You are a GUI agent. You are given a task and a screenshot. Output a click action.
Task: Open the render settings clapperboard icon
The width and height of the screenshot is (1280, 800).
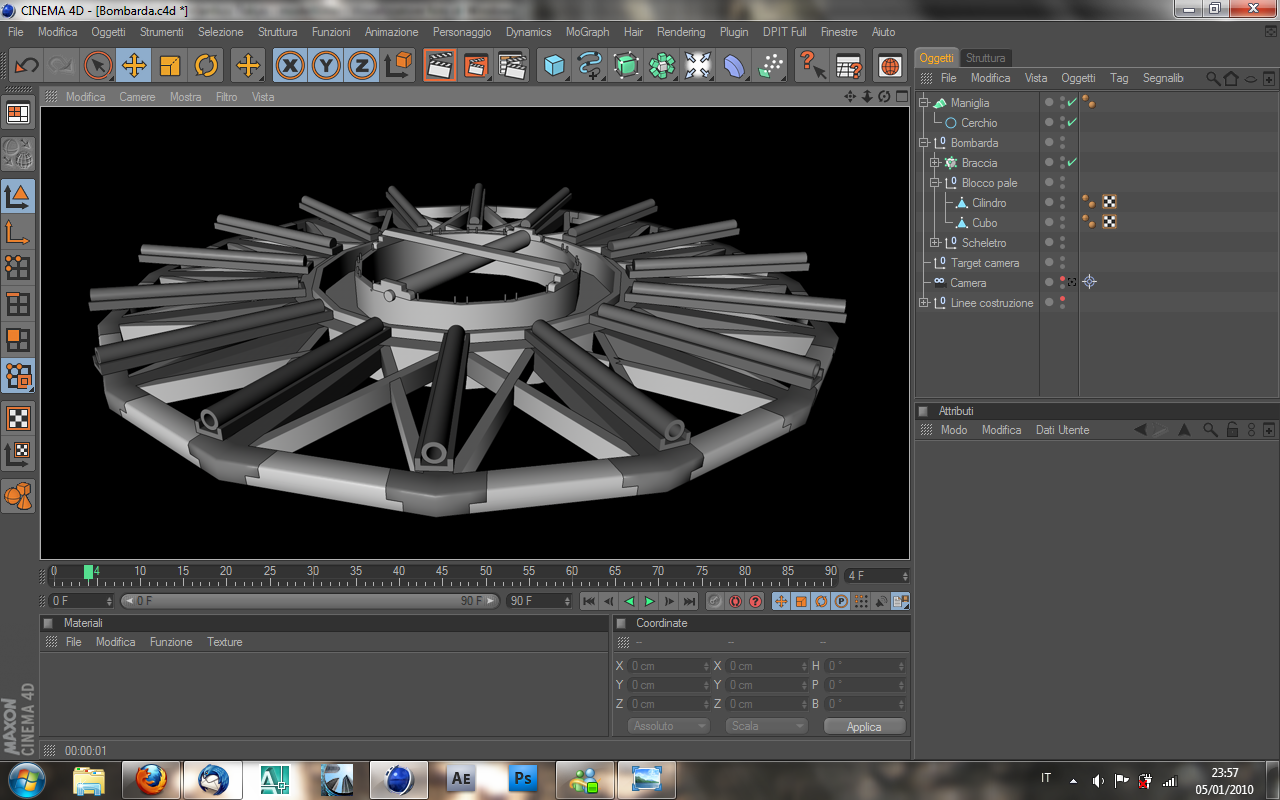512,66
